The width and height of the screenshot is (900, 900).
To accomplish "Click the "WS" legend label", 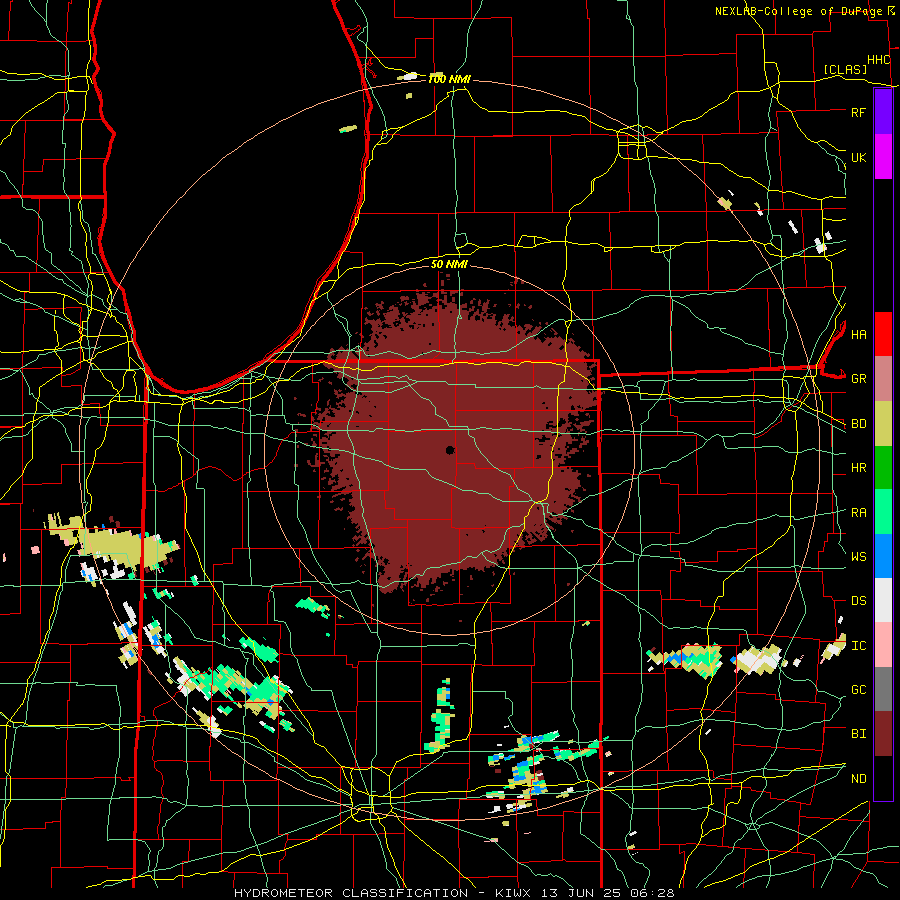I will (858, 557).
